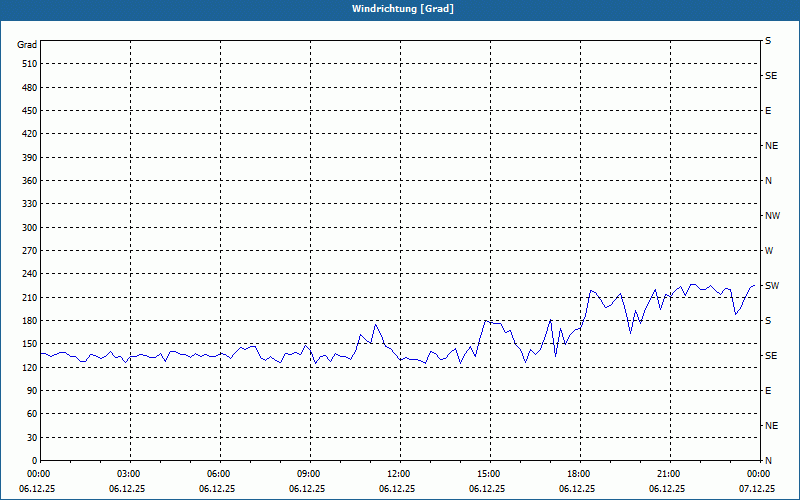Click the 210 y-axis value

pyautogui.click(x=30, y=297)
